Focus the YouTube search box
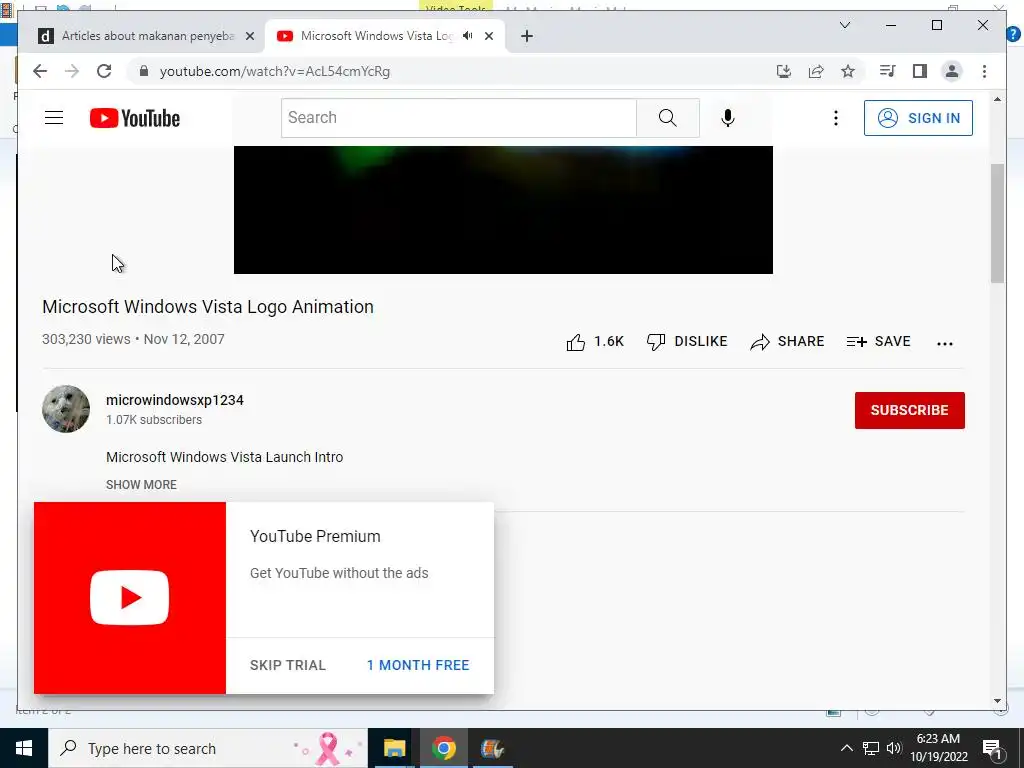Screen dimensions: 1024x768 (458, 118)
